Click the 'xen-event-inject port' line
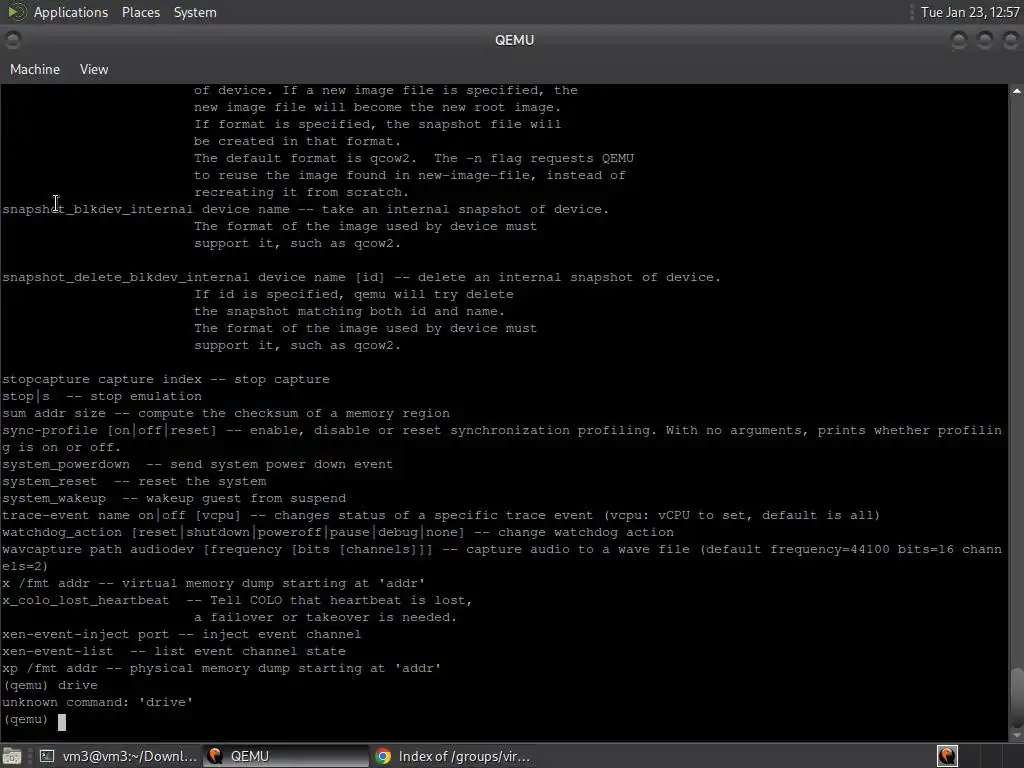 (182, 634)
